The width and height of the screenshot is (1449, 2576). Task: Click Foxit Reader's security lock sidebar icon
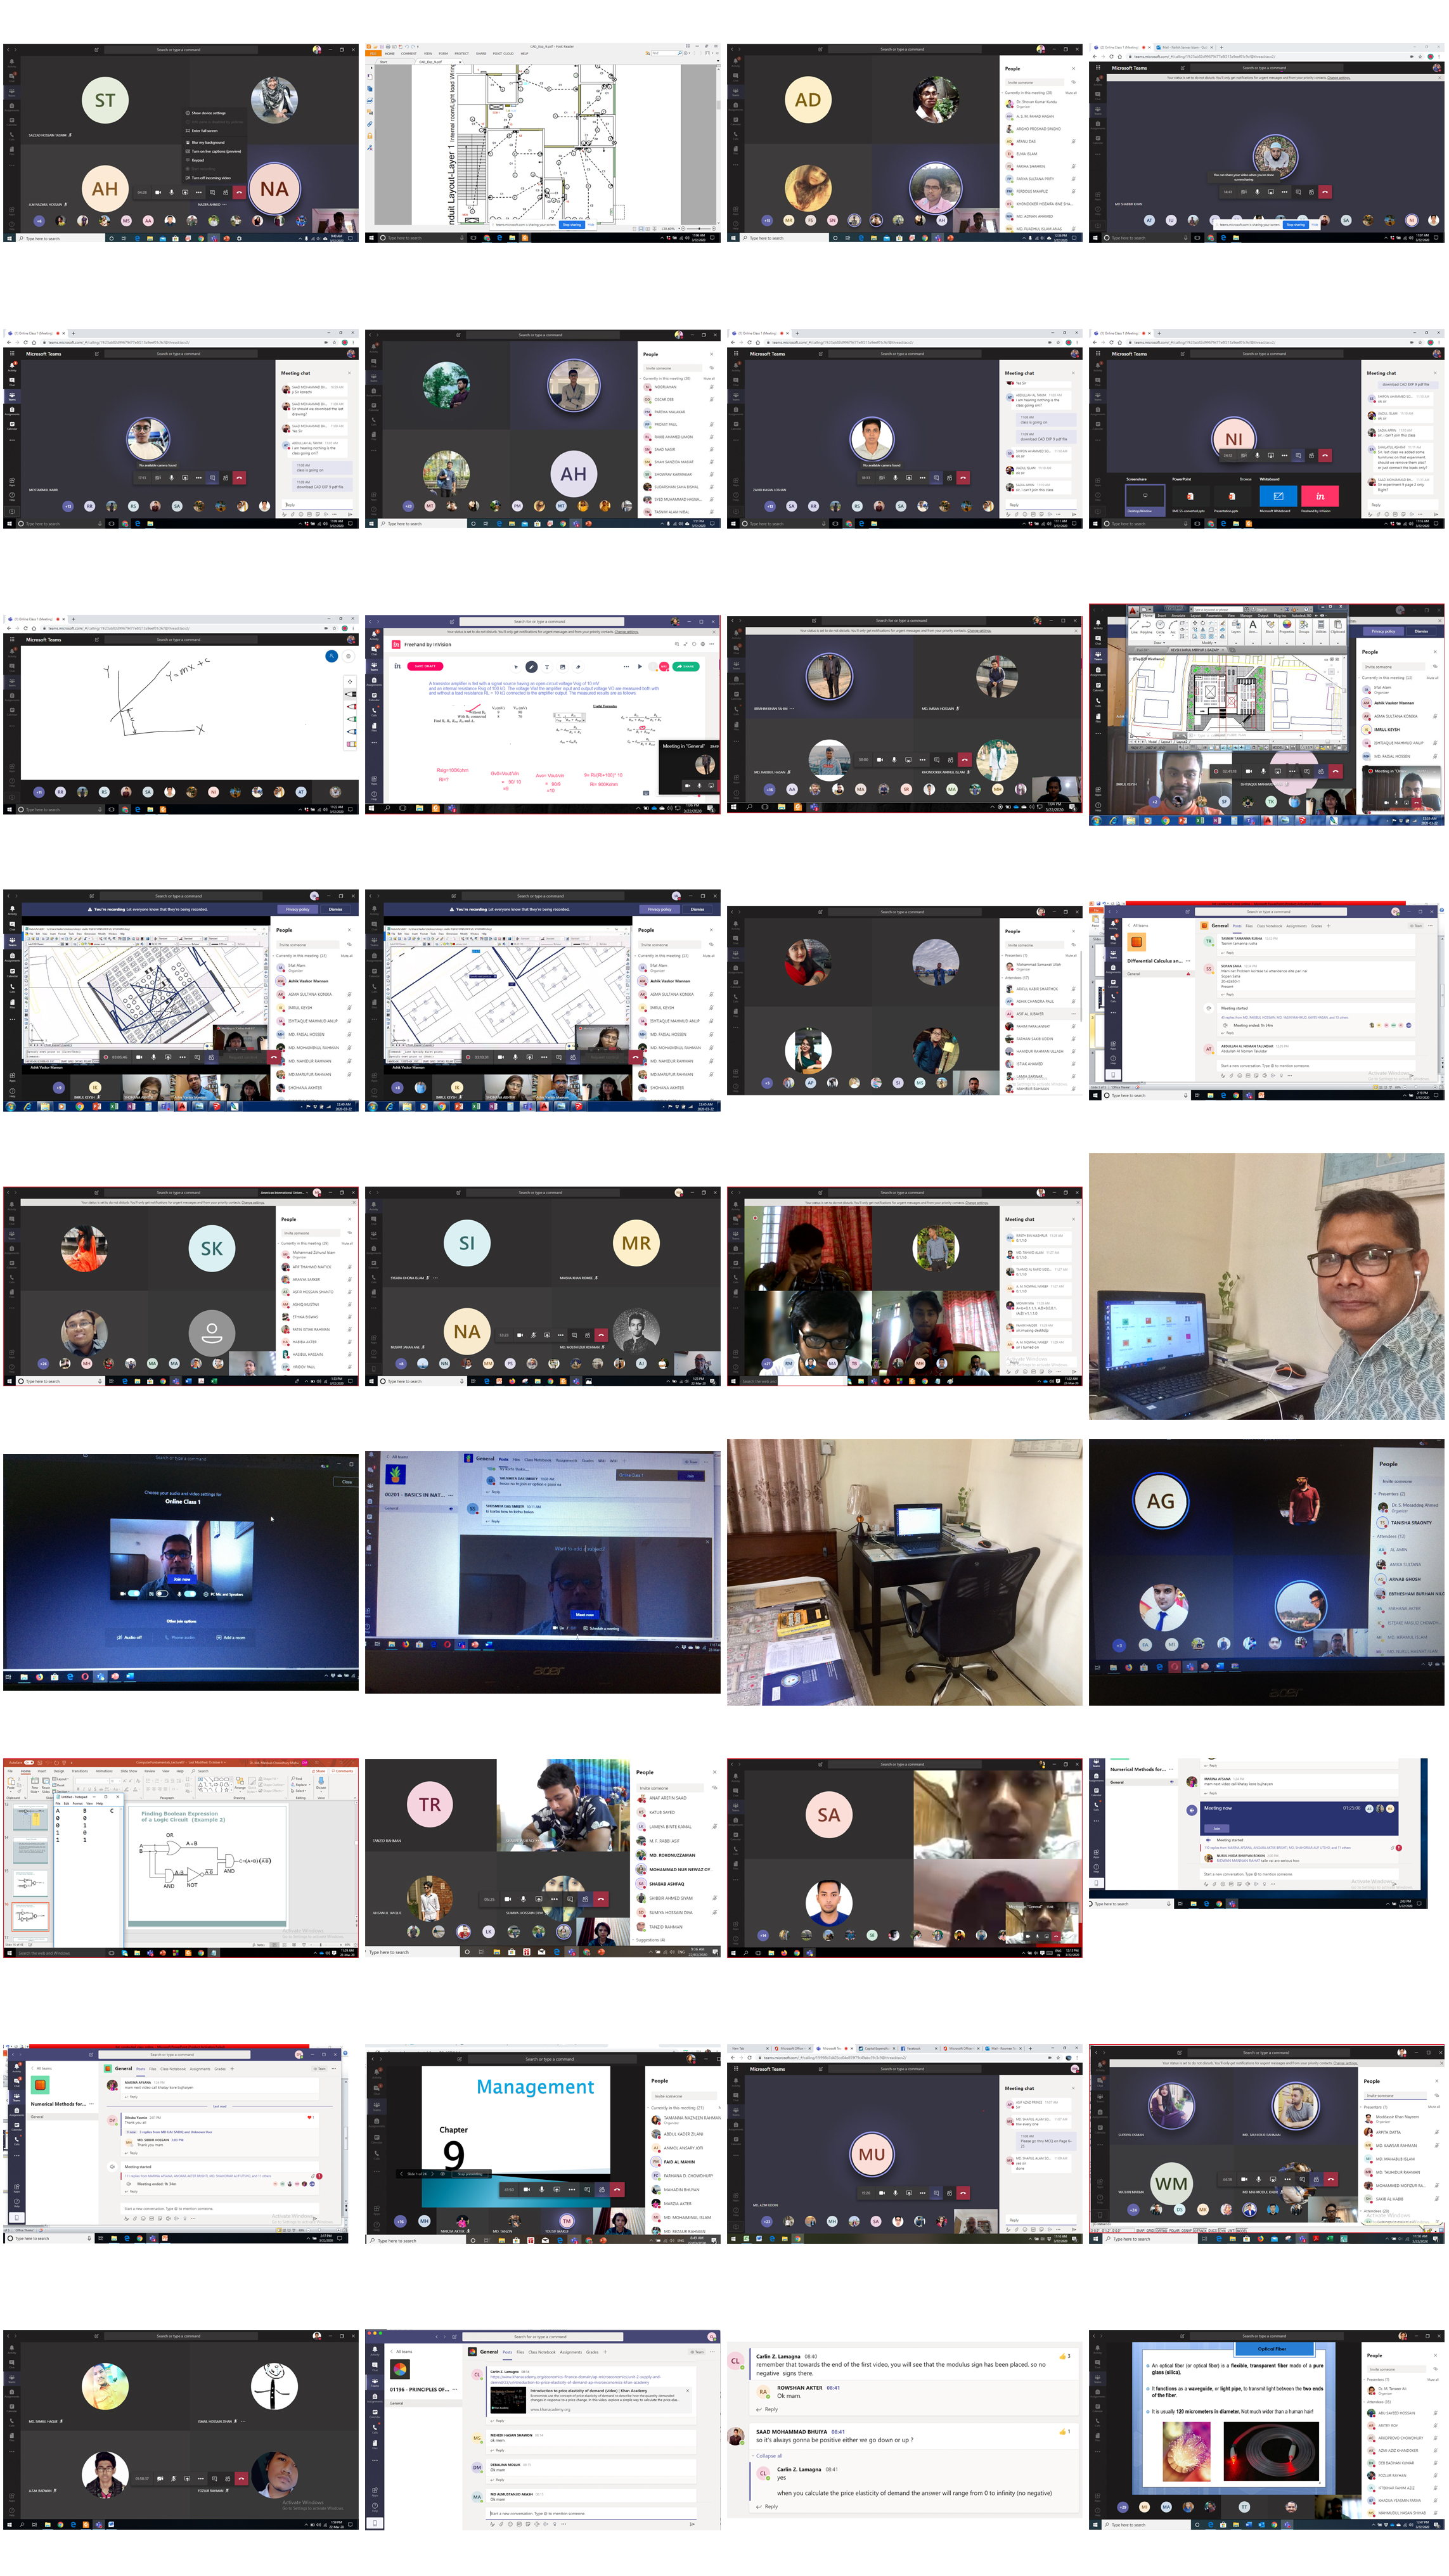click(x=370, y=136)
